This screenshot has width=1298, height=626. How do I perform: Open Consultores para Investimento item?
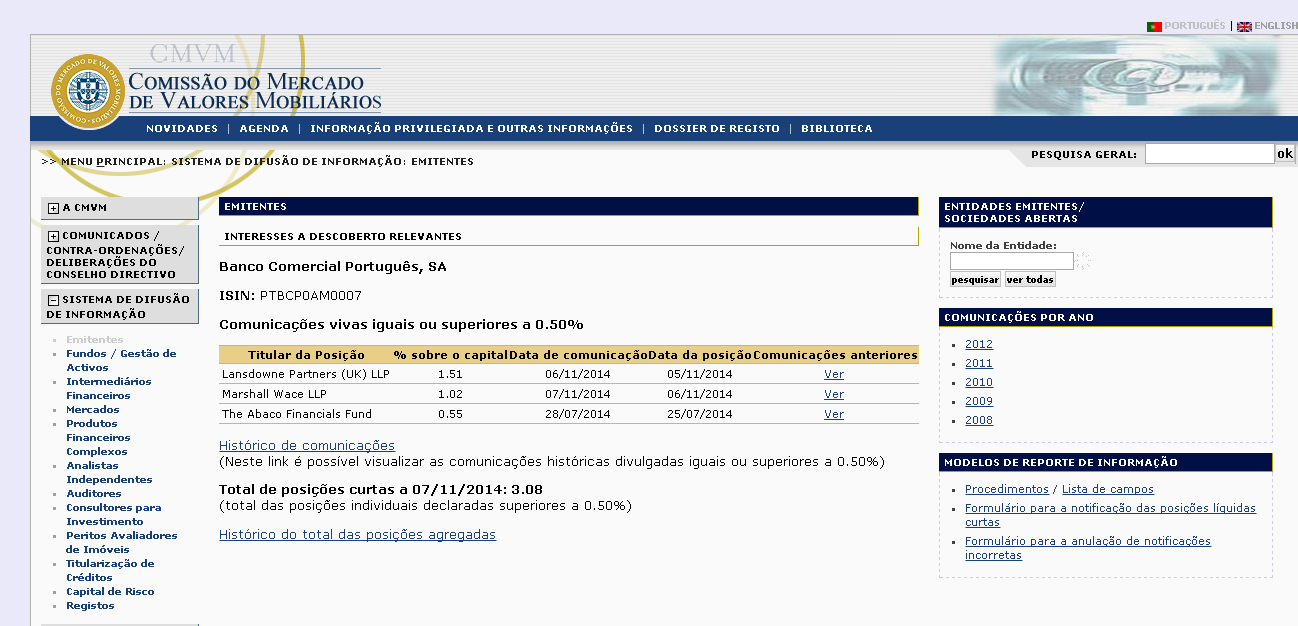(x=114, y=514)
